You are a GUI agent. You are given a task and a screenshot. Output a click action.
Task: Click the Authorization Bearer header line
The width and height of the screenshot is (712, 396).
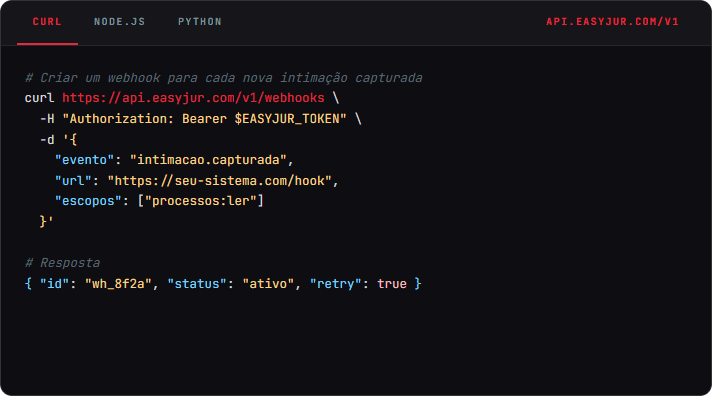click(x=200, y=119)
